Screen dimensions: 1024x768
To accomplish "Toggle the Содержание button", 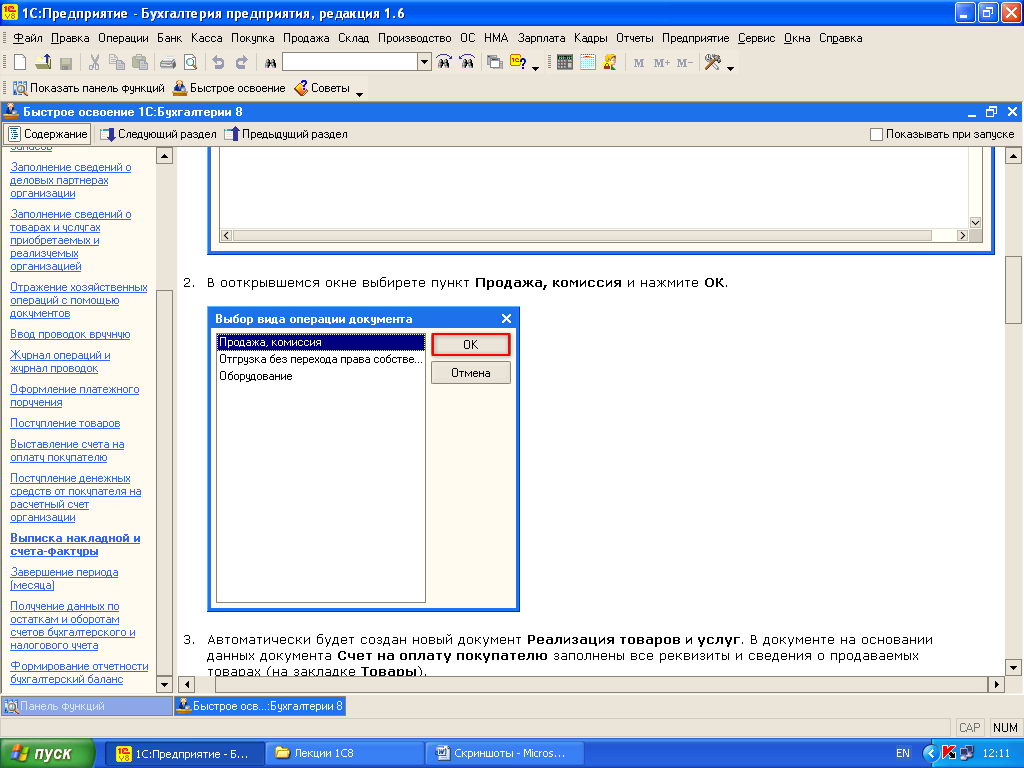I will coord(48,134).
